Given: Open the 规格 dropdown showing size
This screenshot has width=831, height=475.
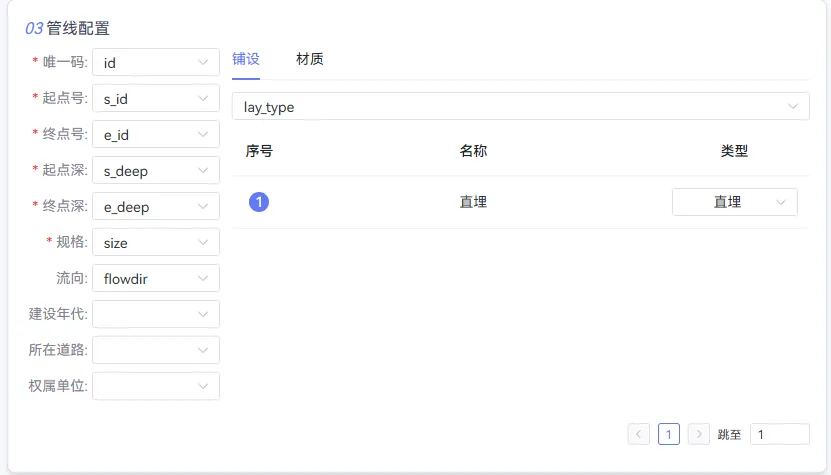Looking at the screenshot, I should [156, 243].
